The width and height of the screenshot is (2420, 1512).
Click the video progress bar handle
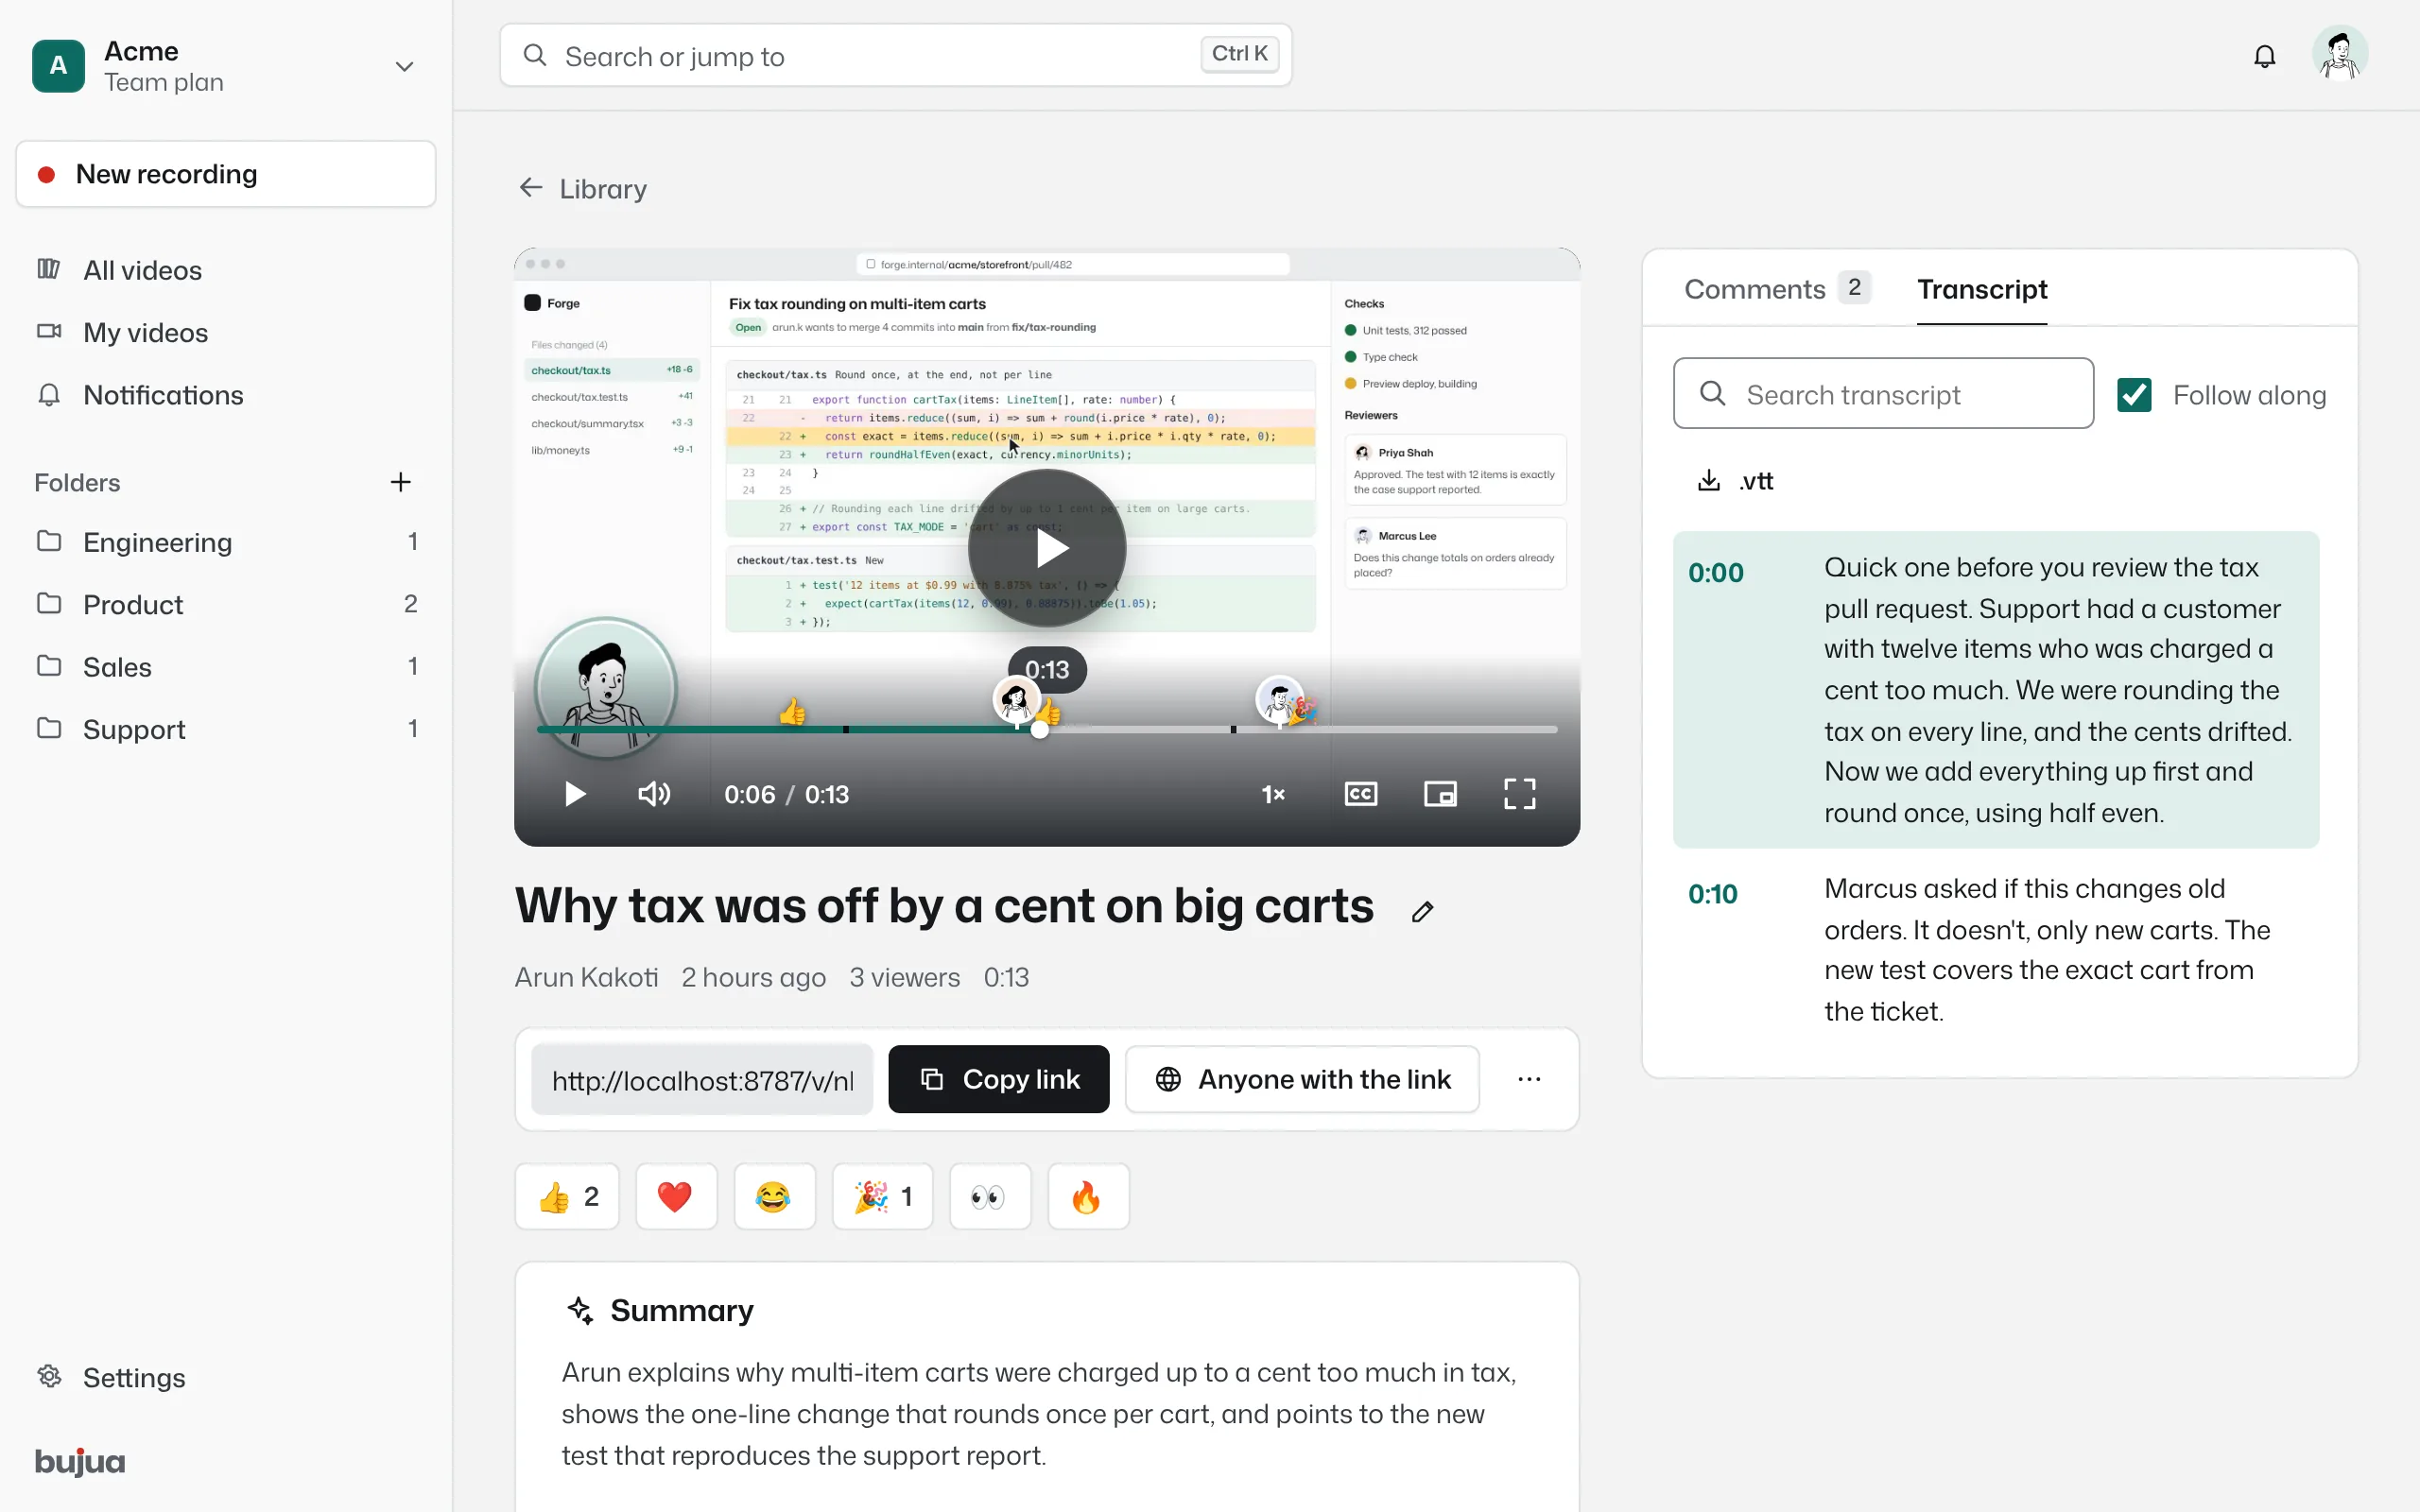click(1040, 730)
